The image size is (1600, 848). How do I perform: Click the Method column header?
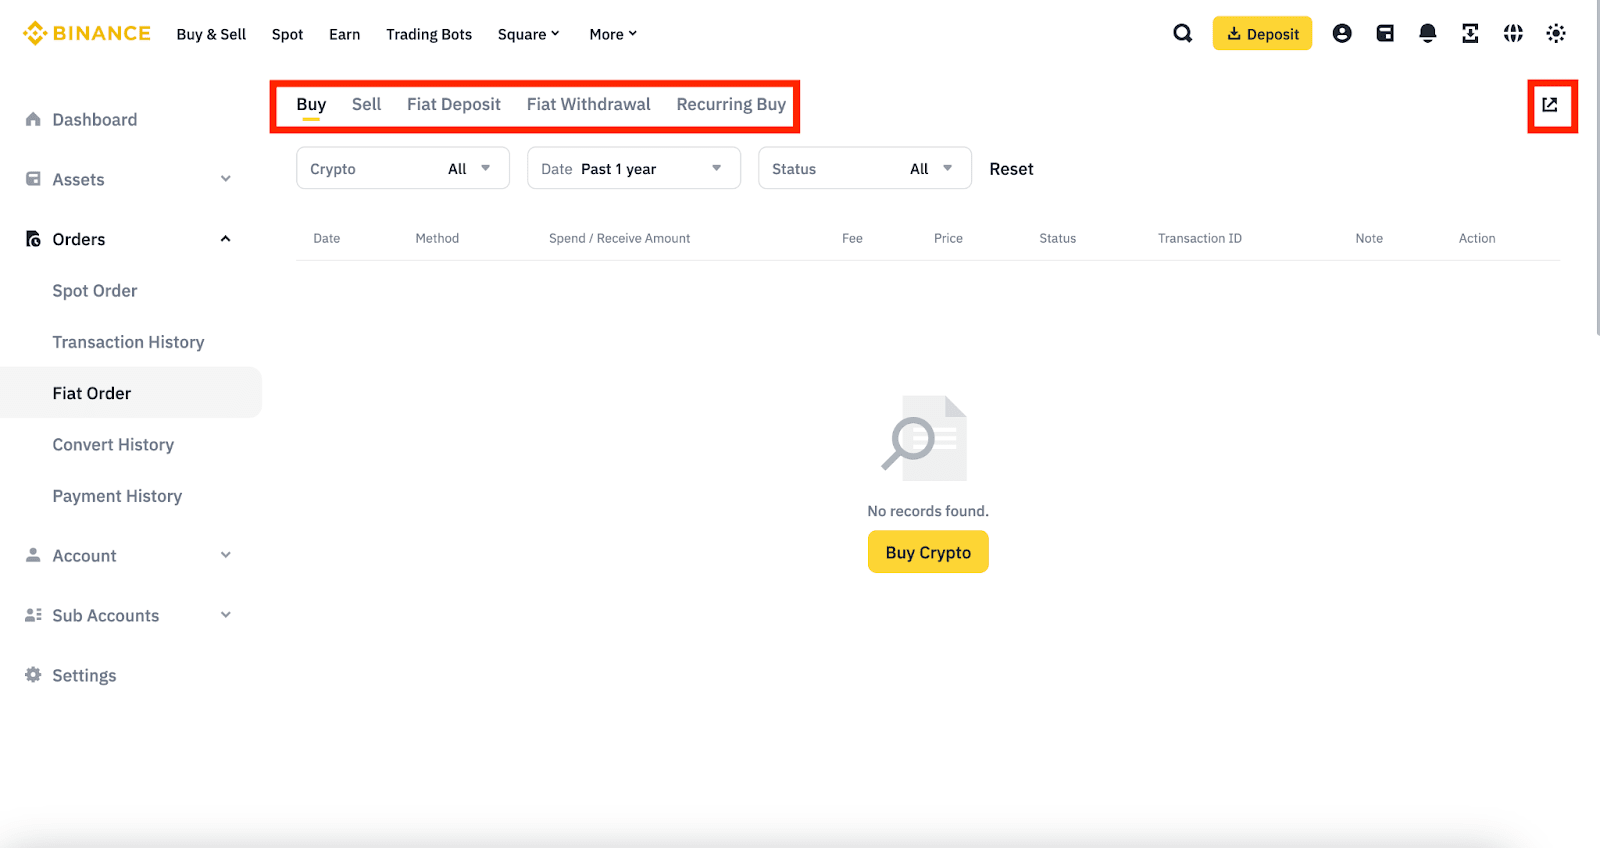(437, 238)
